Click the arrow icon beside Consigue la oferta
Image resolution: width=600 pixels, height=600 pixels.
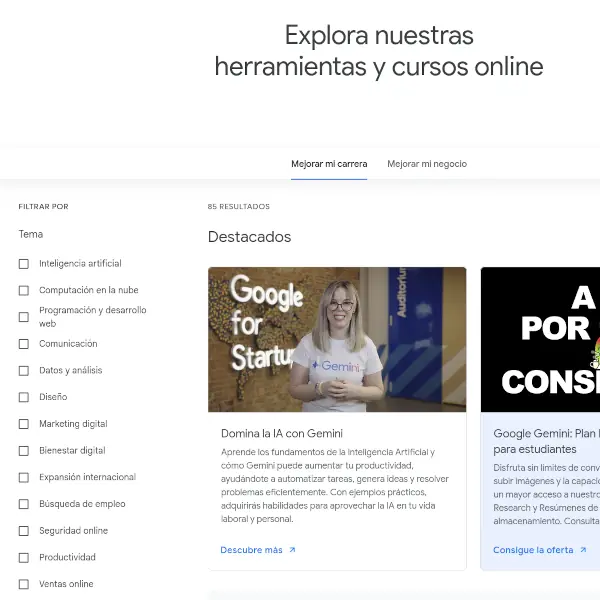583,550
